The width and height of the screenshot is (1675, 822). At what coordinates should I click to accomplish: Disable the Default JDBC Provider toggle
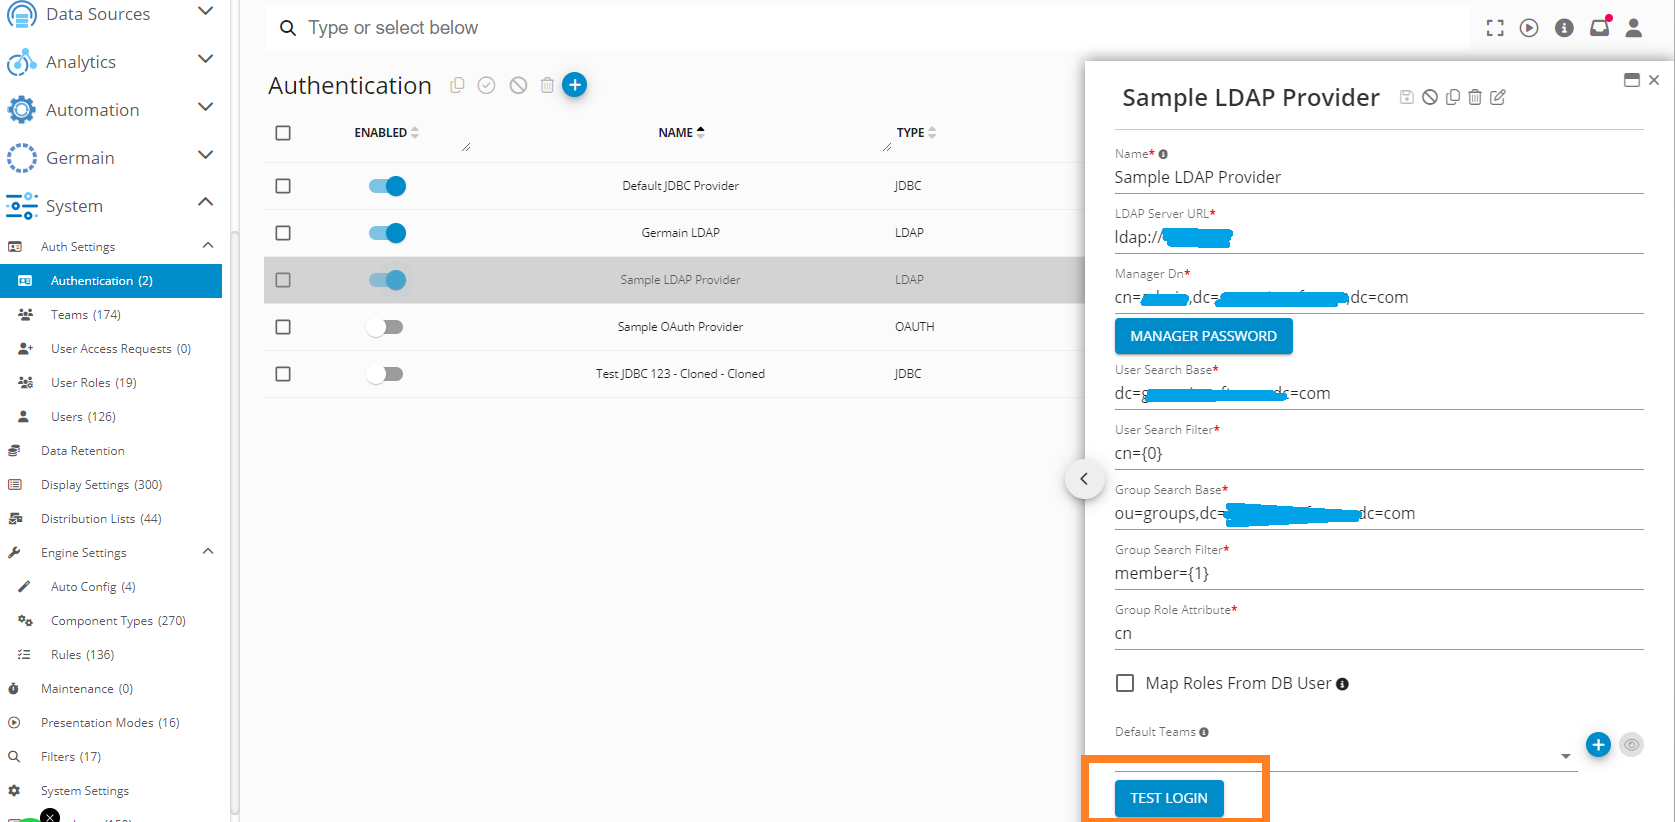pos(387,186)
